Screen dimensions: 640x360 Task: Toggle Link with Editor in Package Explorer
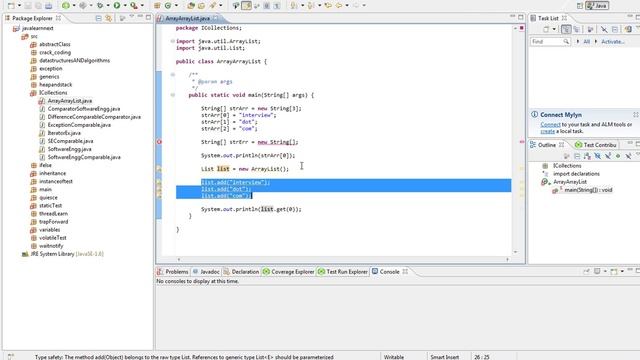(109, 18)
